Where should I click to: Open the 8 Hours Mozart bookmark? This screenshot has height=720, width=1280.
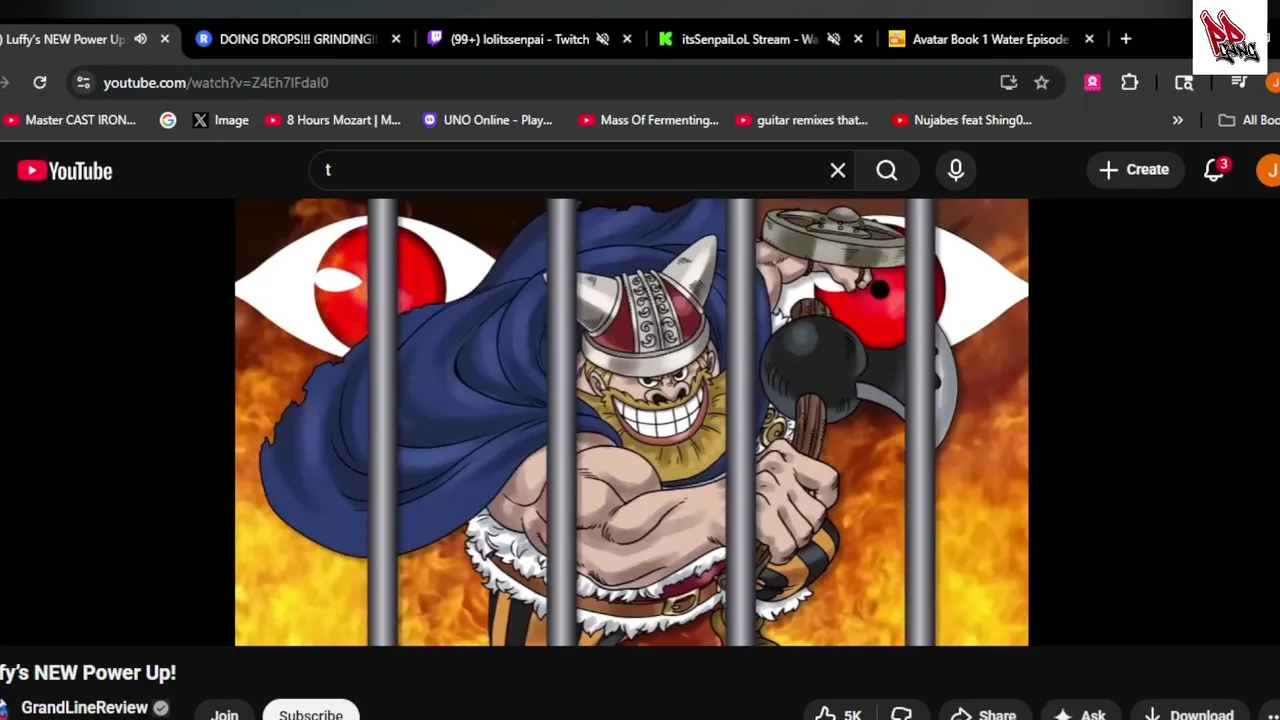coord(333,120)
